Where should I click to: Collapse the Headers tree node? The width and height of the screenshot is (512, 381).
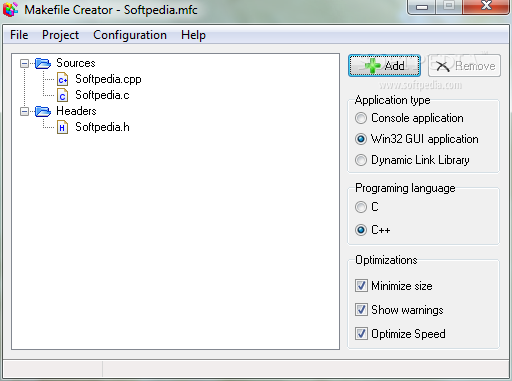[24, 111]
